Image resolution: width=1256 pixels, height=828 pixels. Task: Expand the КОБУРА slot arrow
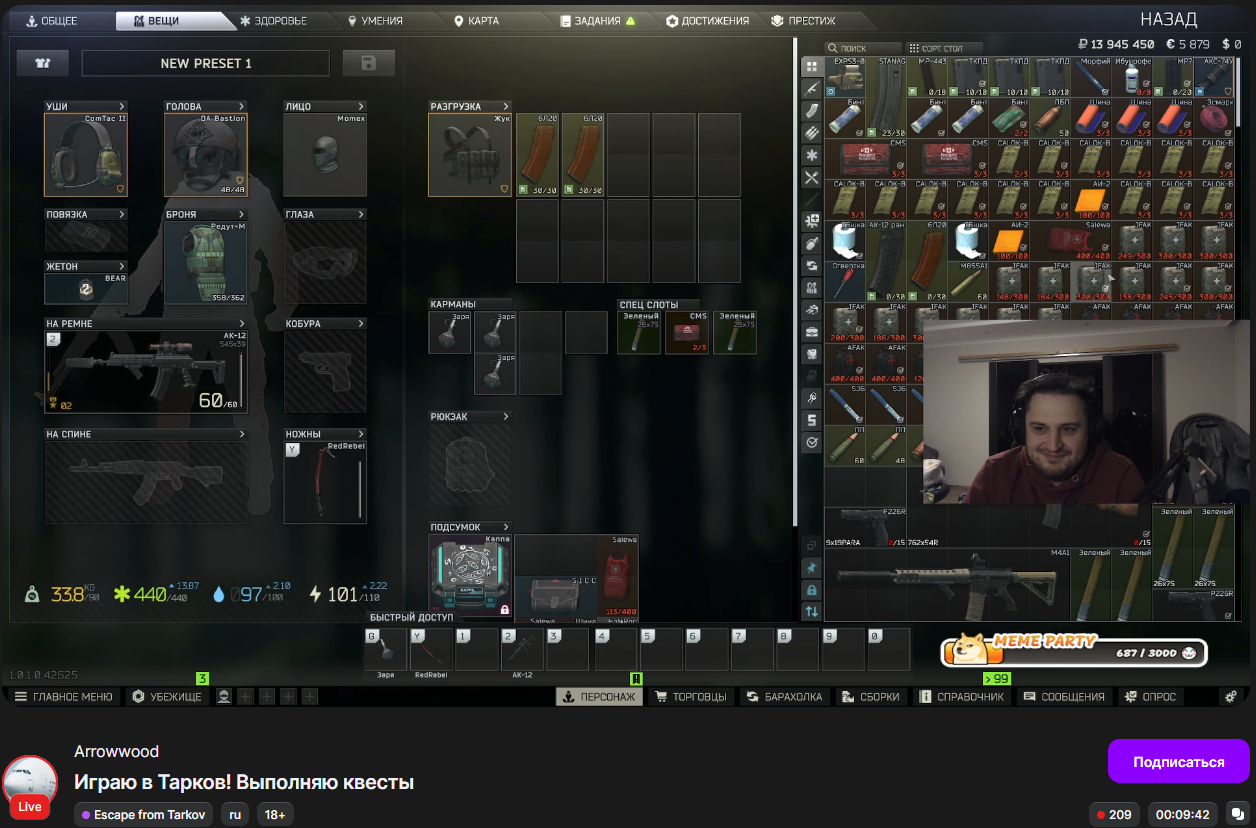[361, 324]
